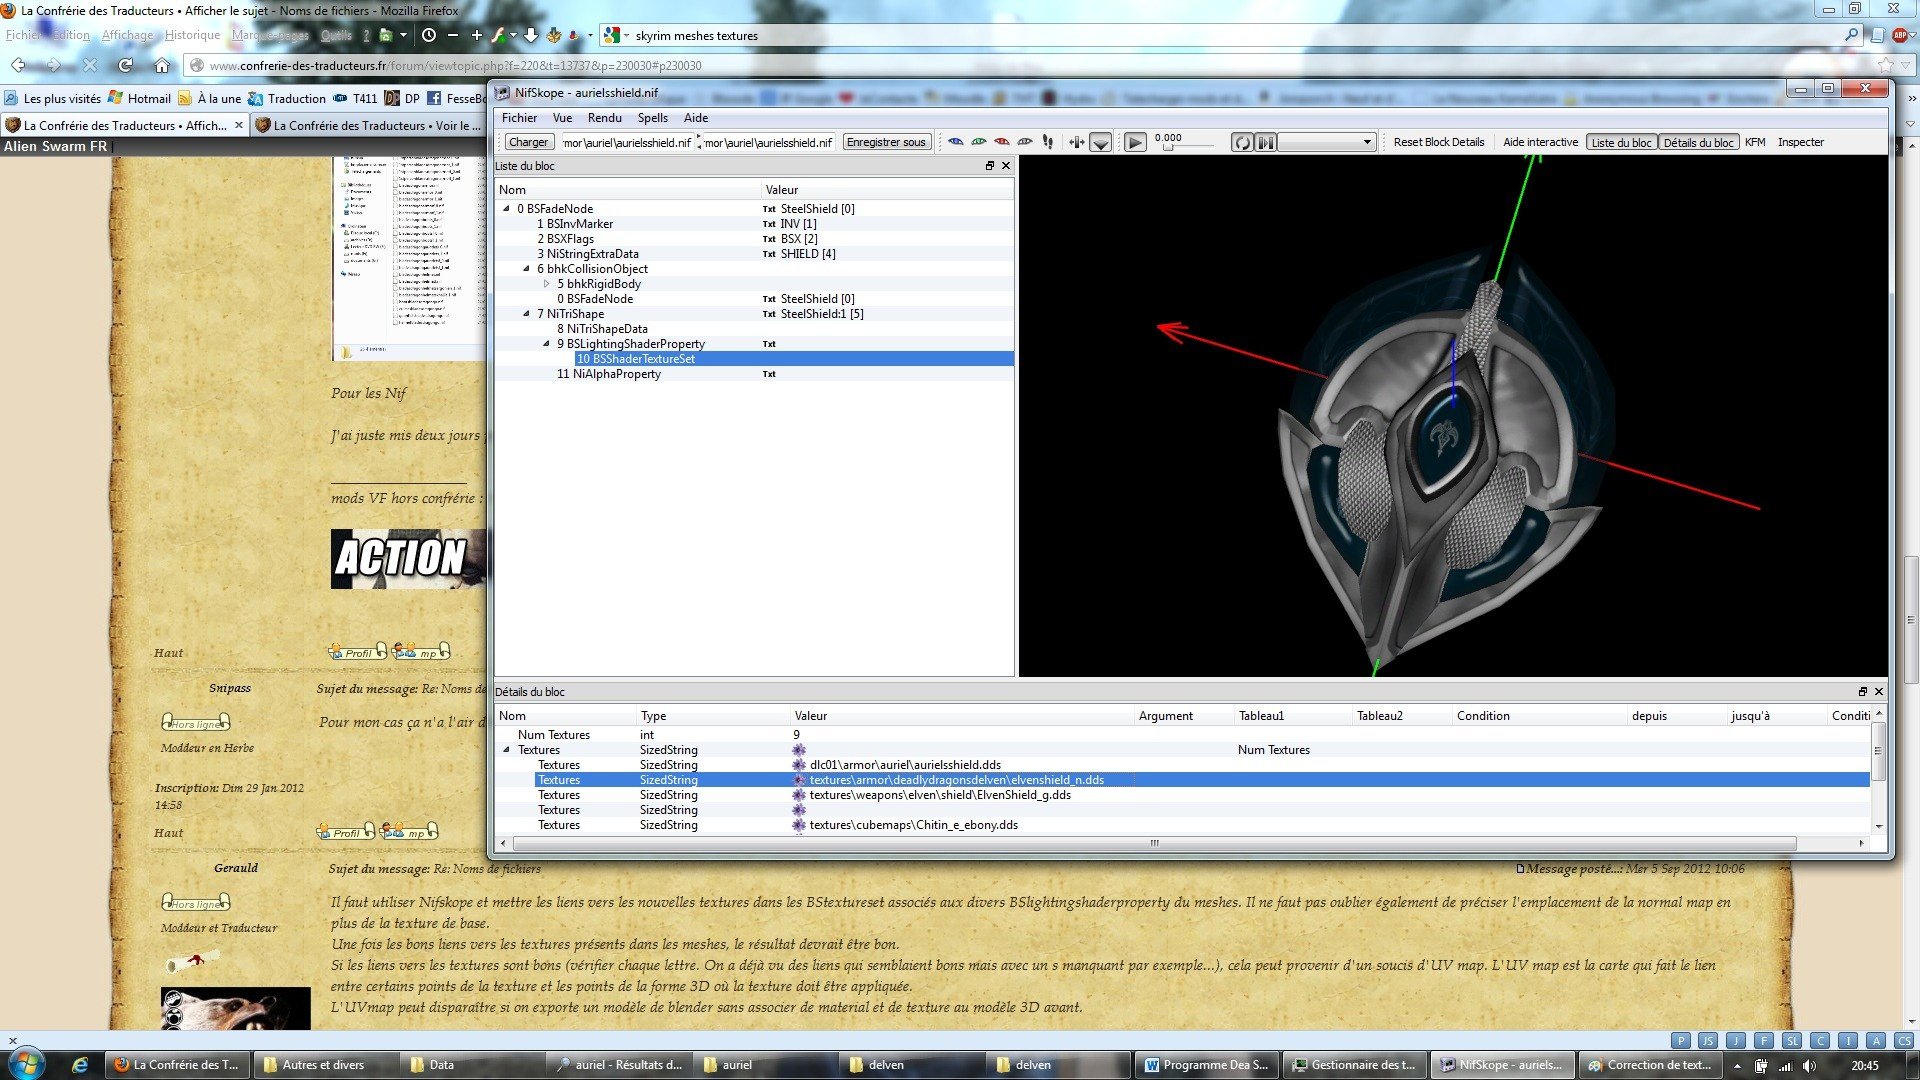1920x1080 pixels.
Task: Collapse the 7 NiTriShape tree node
Action: point(527,314)
